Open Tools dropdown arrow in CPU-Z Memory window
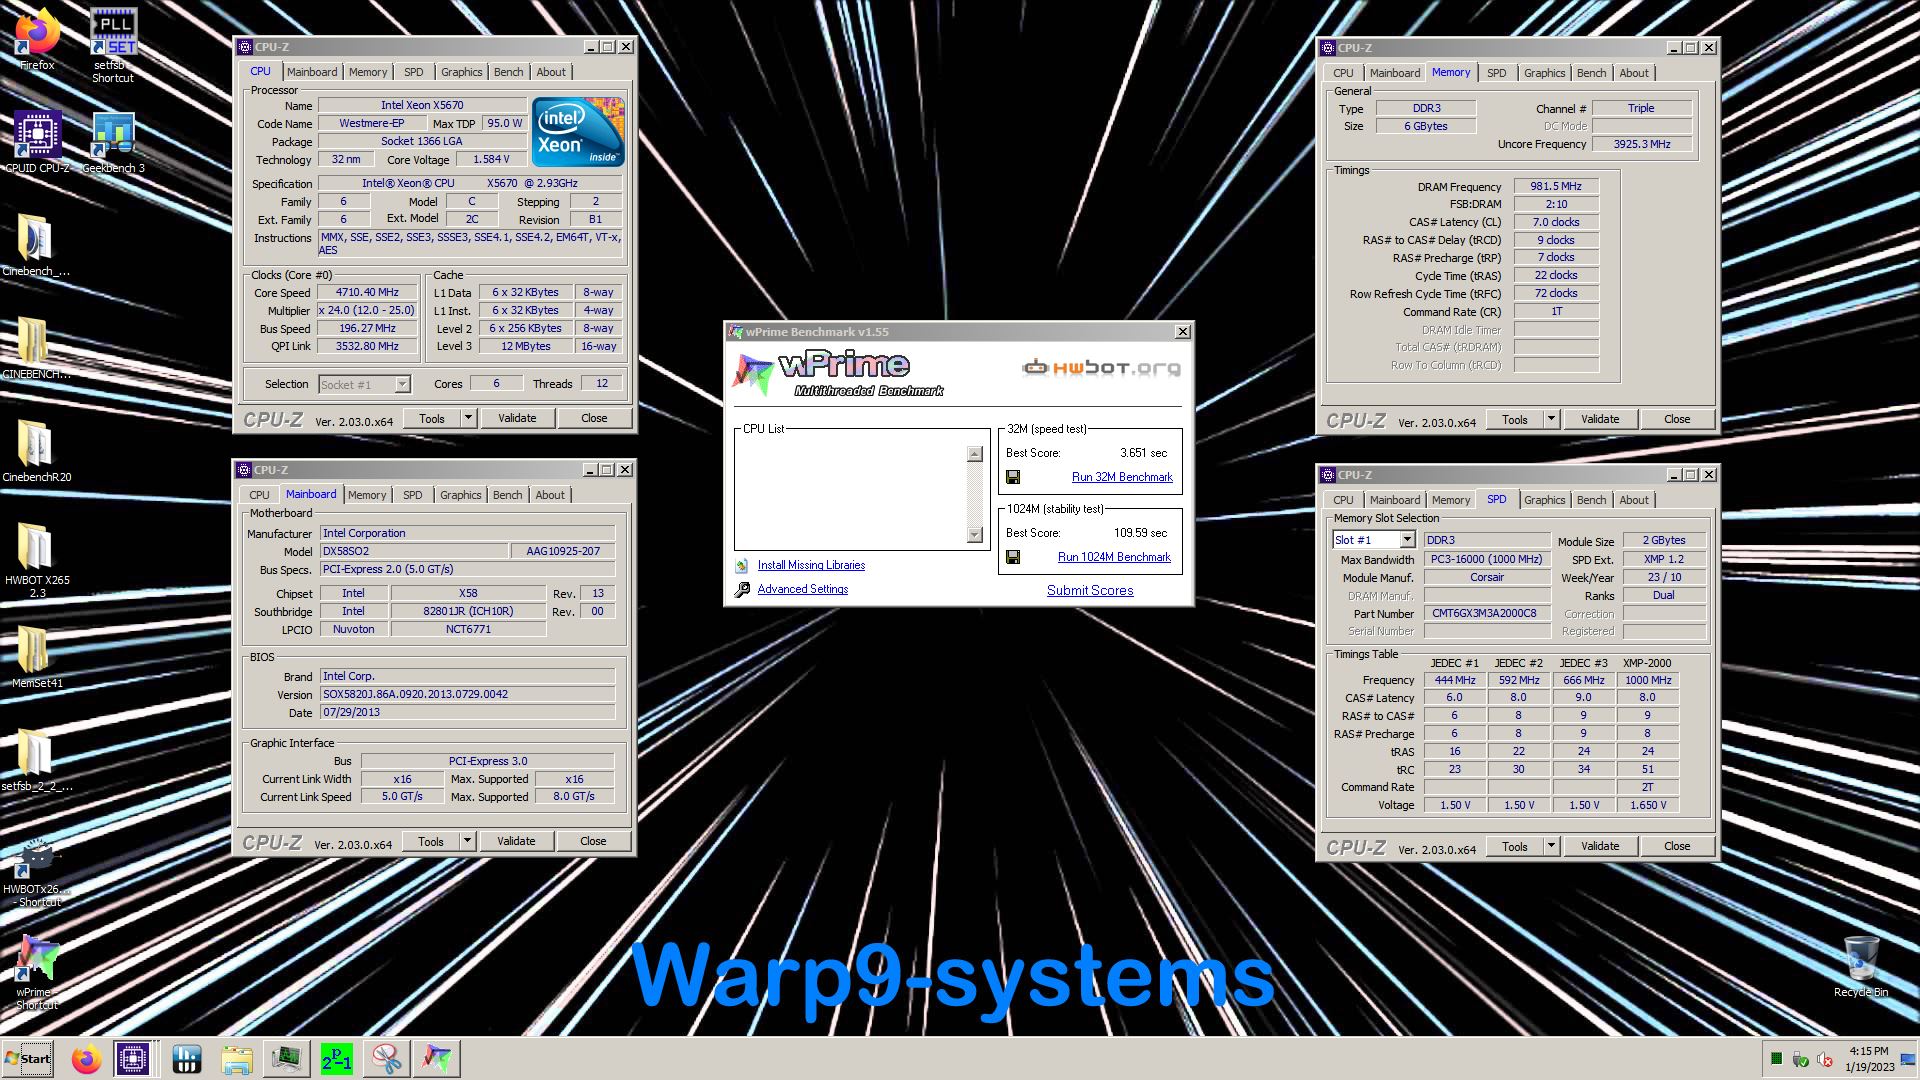The image size is (1920, 1080). (1551, 420)
